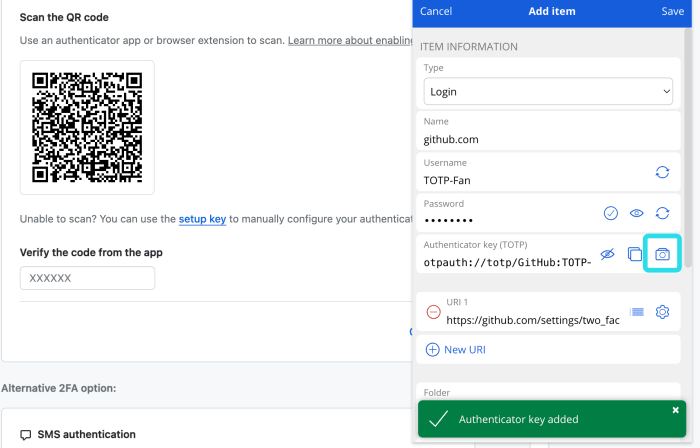Click the URI 1 drag handle icon
This screenshot has width=700, height=448.
[x=636, y=312]
